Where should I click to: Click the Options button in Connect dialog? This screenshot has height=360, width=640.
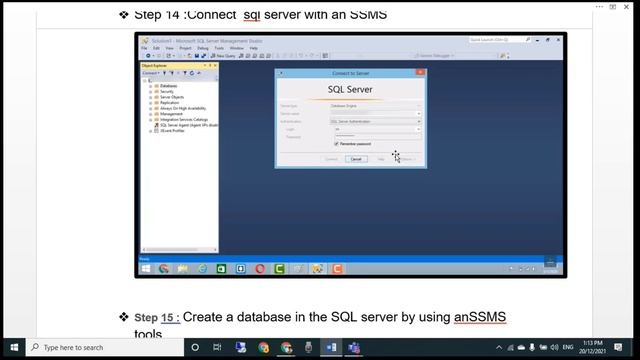click(x=407, y=159)
